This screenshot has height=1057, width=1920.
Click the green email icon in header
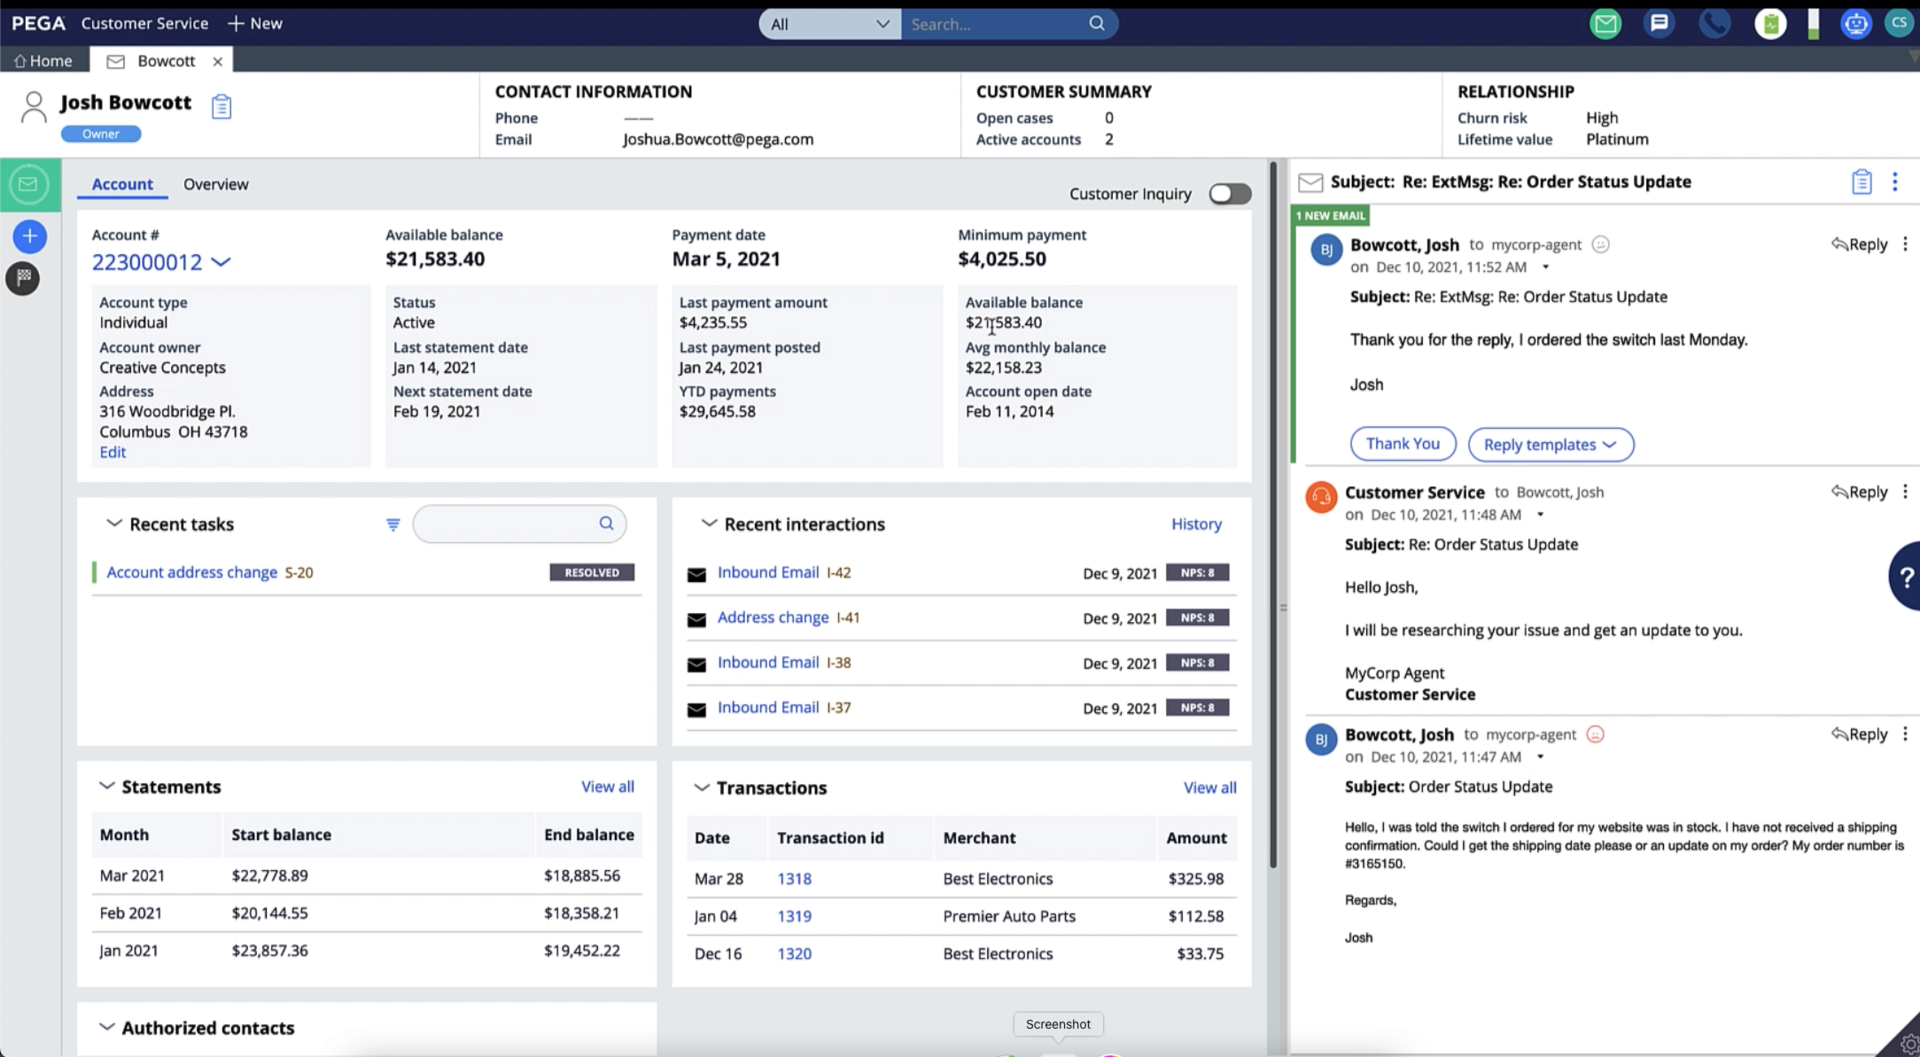[1605, 24]
